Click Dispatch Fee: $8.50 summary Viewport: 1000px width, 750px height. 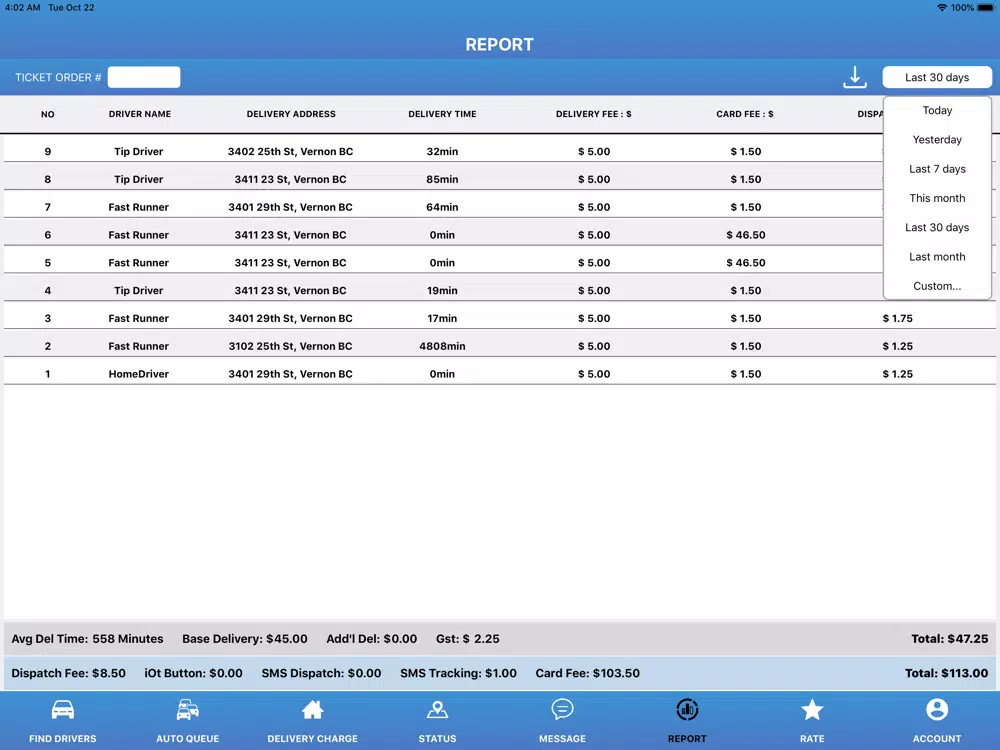click(68, 673)
